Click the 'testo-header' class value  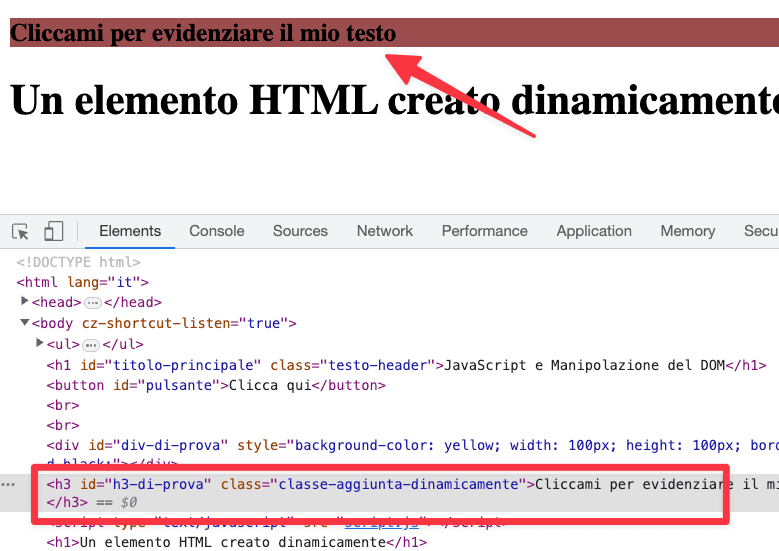[378, 365]
